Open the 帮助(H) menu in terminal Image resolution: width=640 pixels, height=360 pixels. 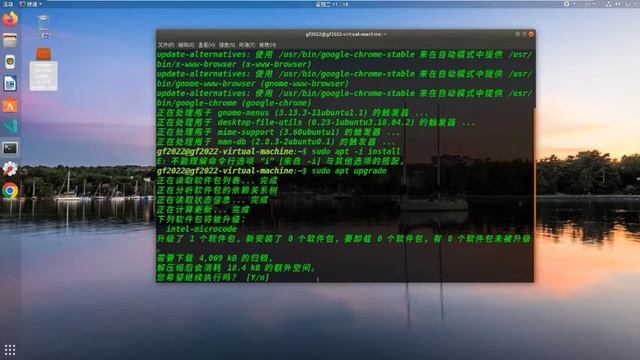coord(267,45)
